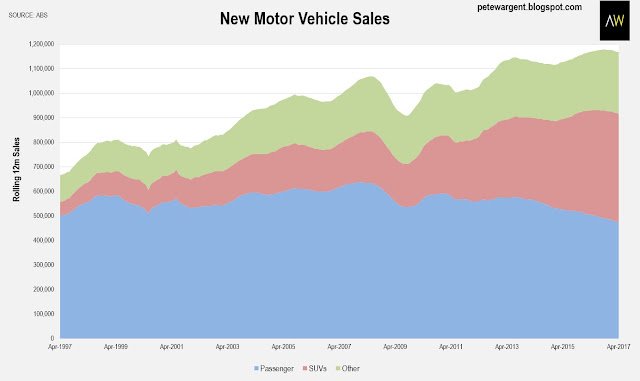Screen dimensions: 640x381
Task: Click the Apr-1997 axis label
Action: [x=60, y=347]
